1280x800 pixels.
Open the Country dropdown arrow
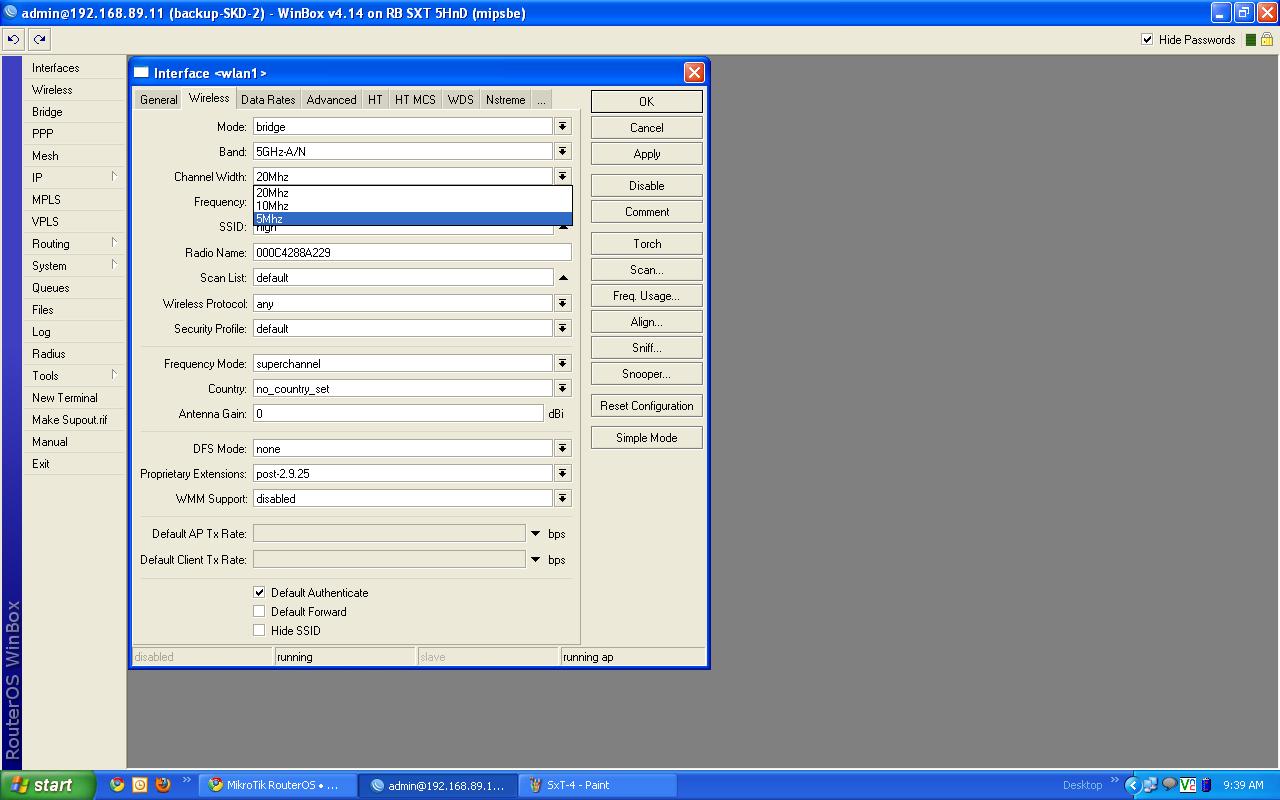563,388
